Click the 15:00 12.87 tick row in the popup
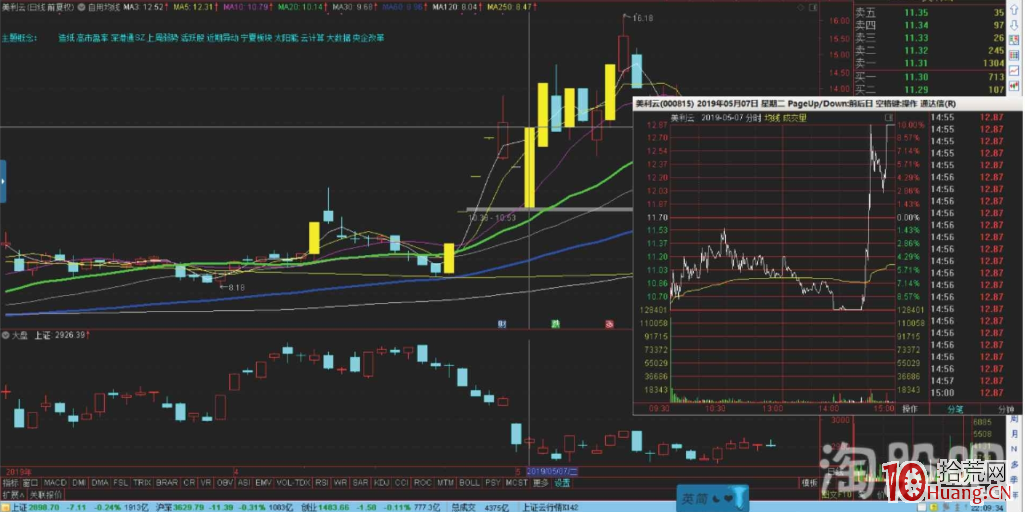Image resolution: width=1025 pixels, height=512 pixels. 969,392
